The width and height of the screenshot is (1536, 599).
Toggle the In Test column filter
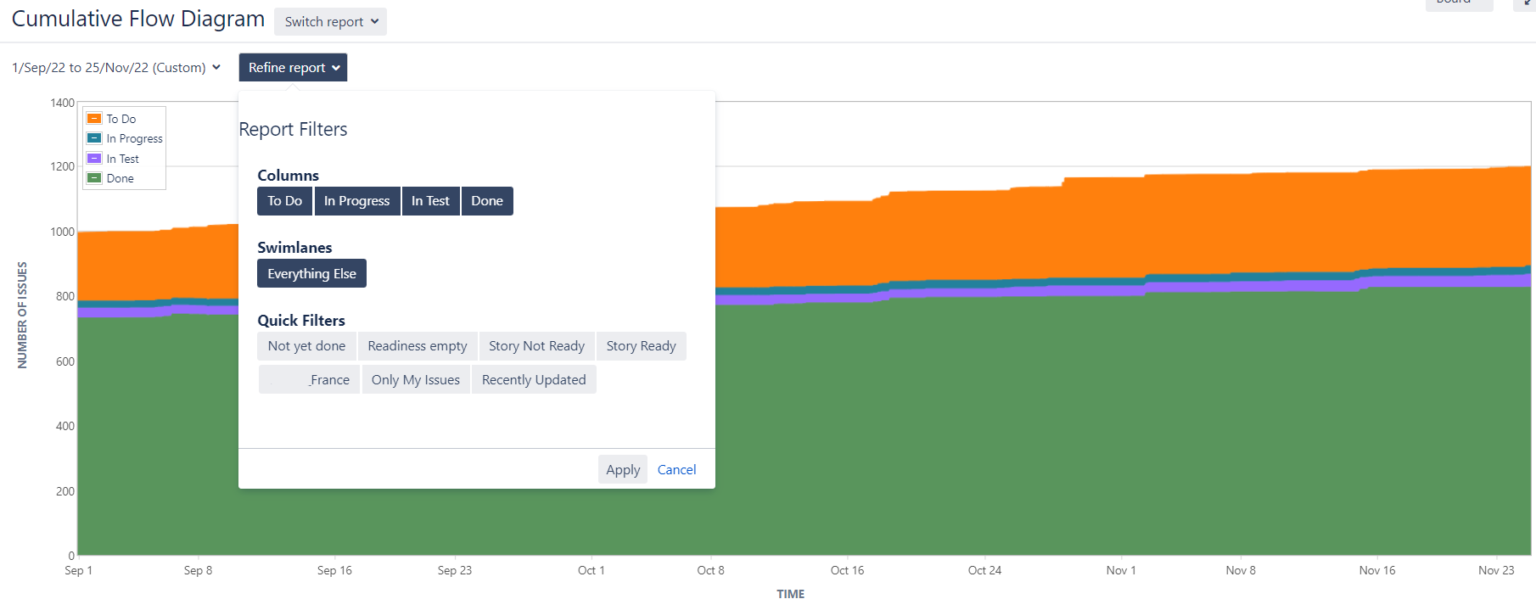click(x=430, y=200)
